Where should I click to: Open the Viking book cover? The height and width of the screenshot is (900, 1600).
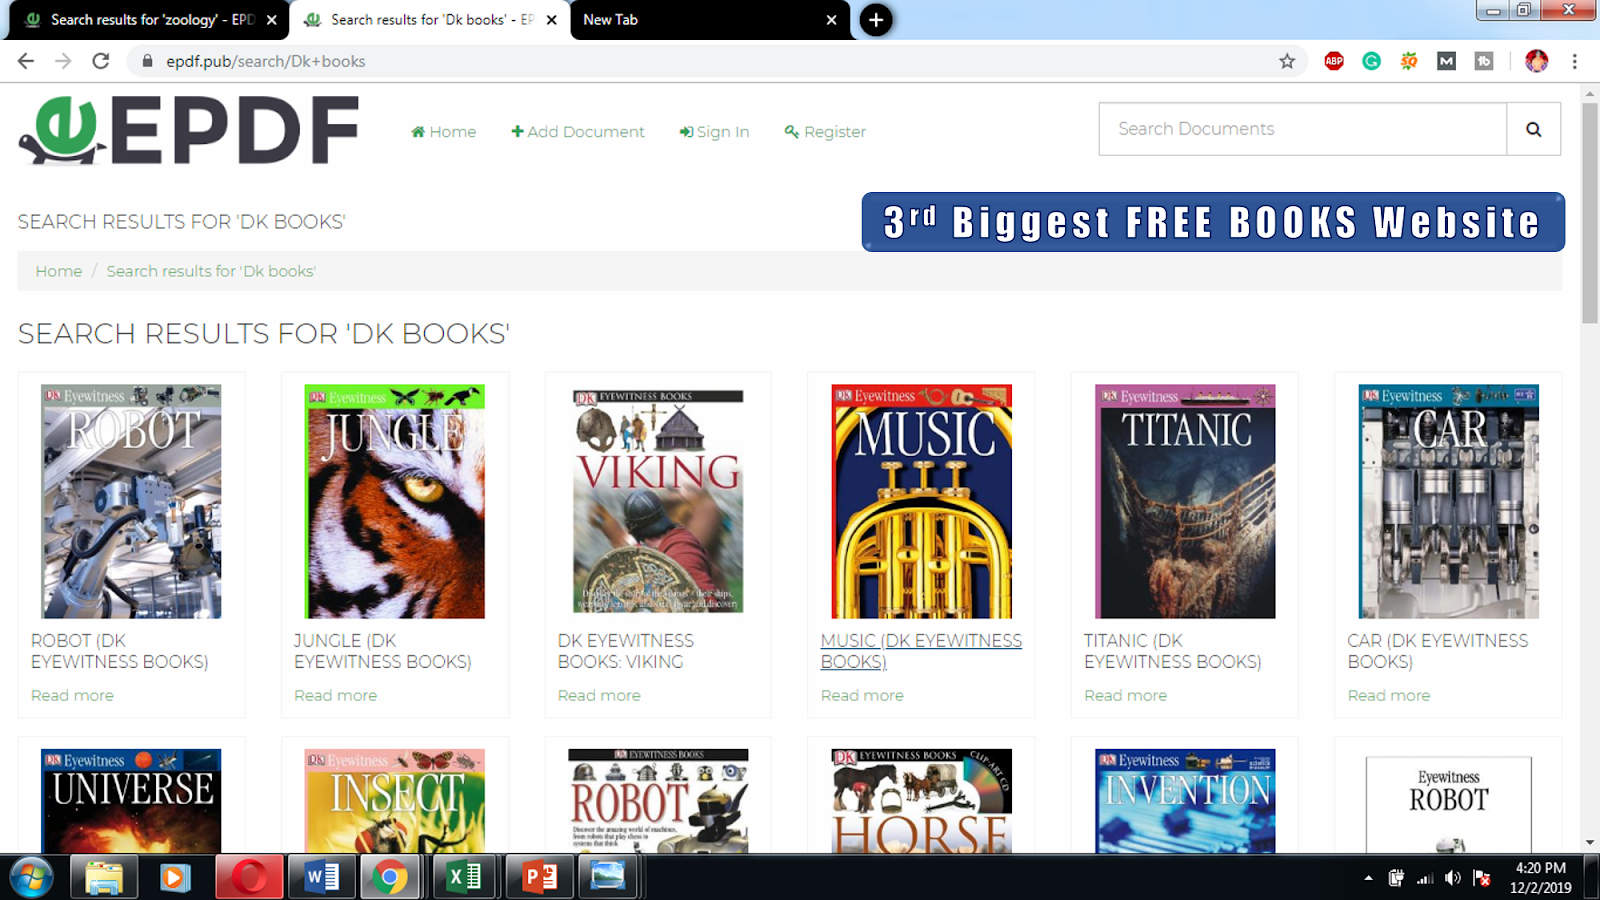coord(658,501)
